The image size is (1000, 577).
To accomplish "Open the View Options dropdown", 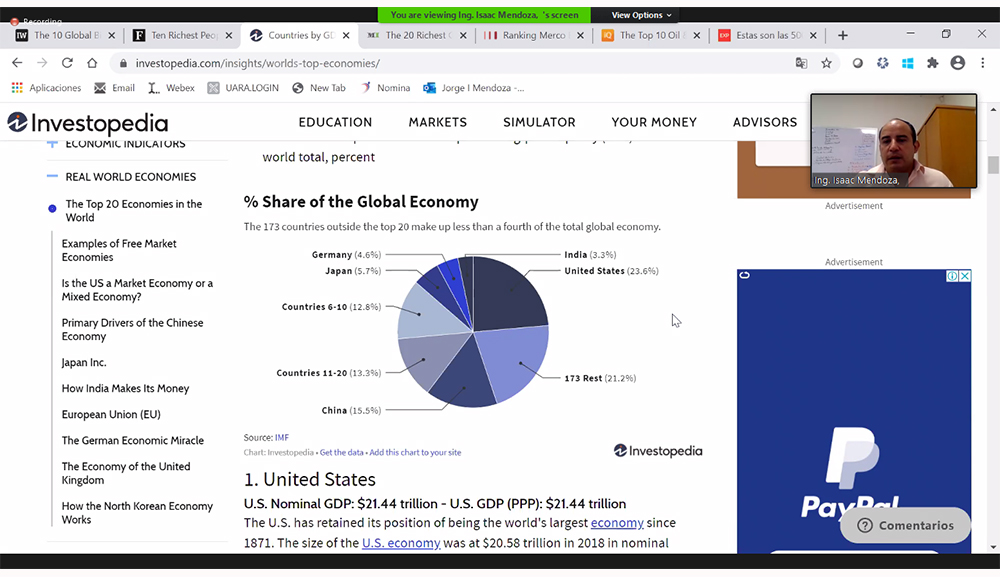I will 642,15.
